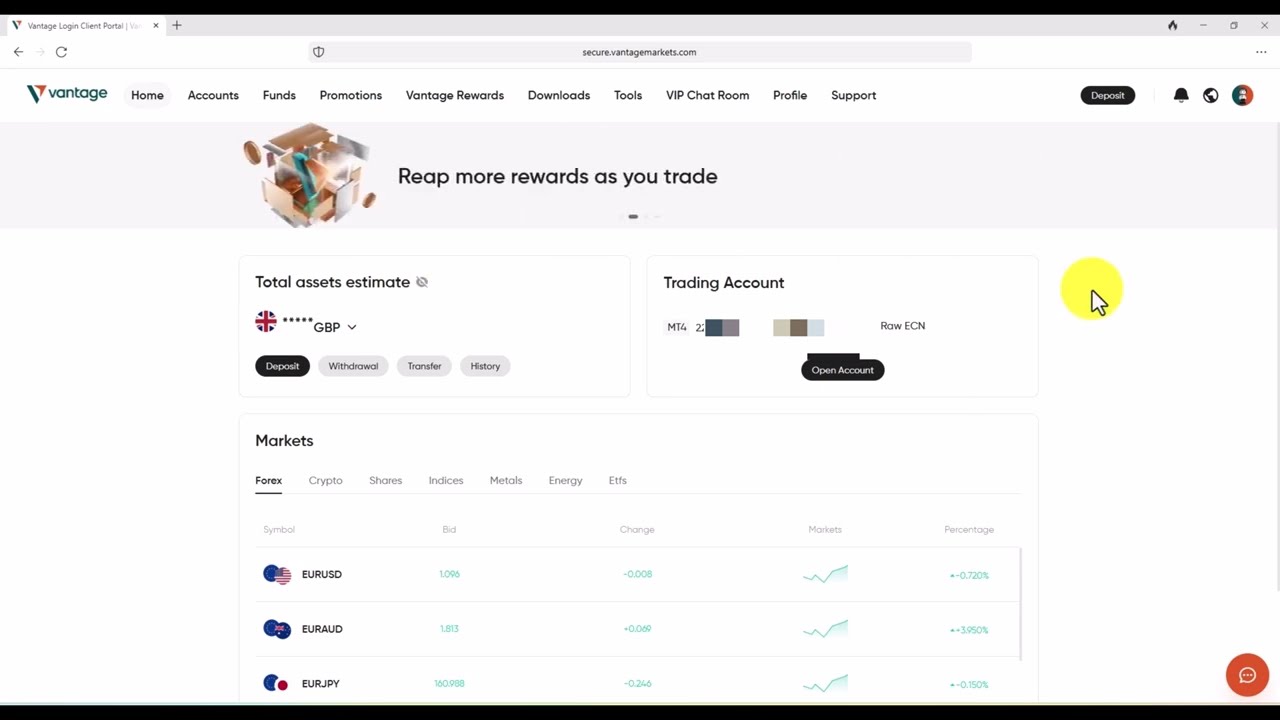Open the EURJPY sparkline chart
This screenshot has width=1280, height=720.
825,684
